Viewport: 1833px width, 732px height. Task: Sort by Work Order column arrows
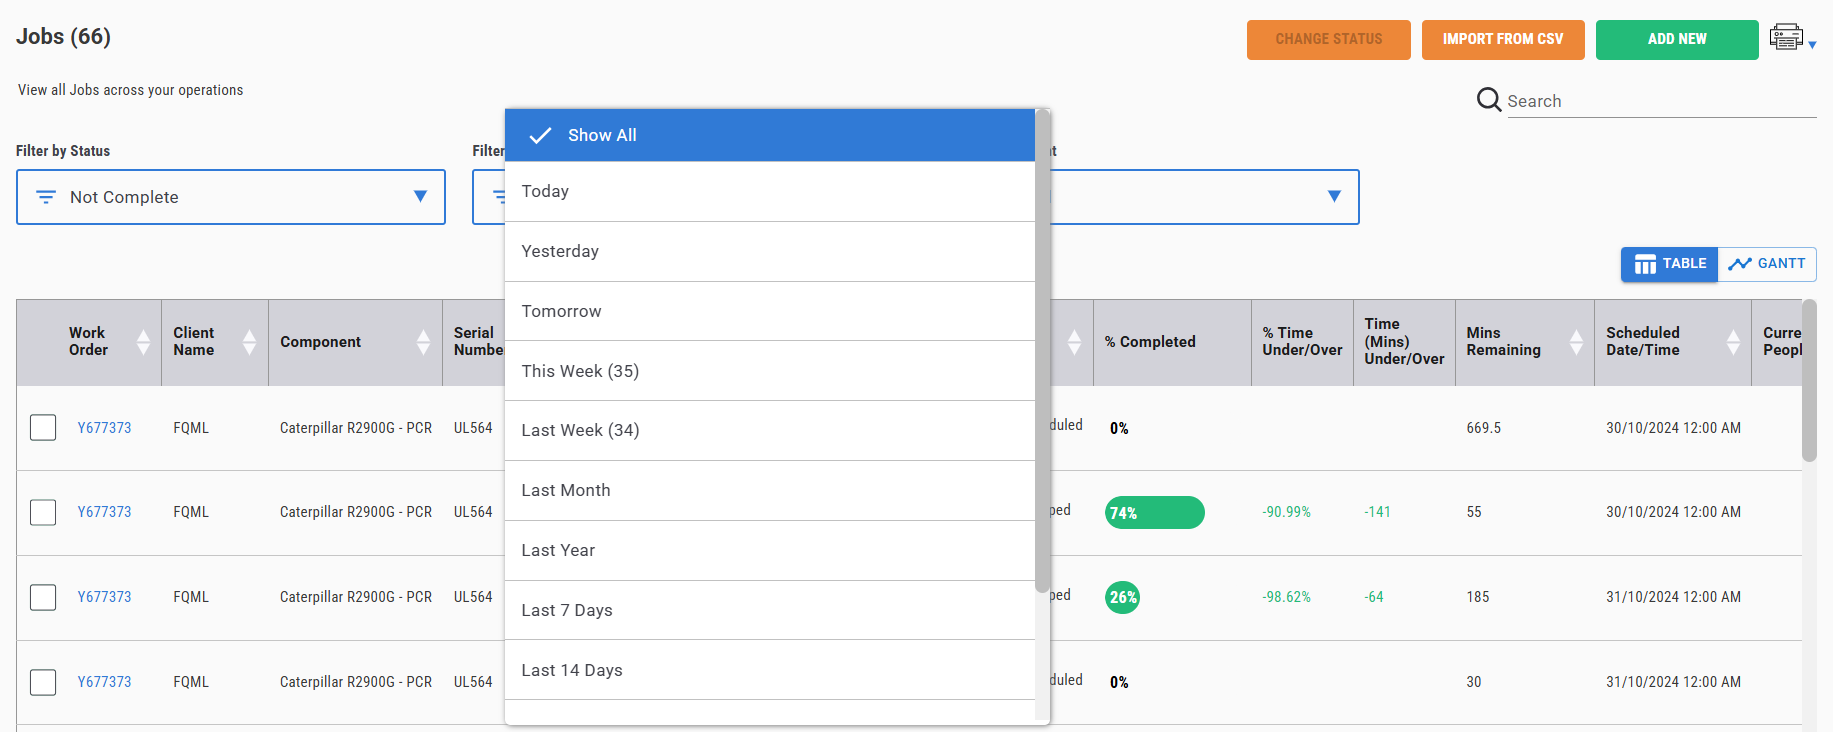point(144,342)
